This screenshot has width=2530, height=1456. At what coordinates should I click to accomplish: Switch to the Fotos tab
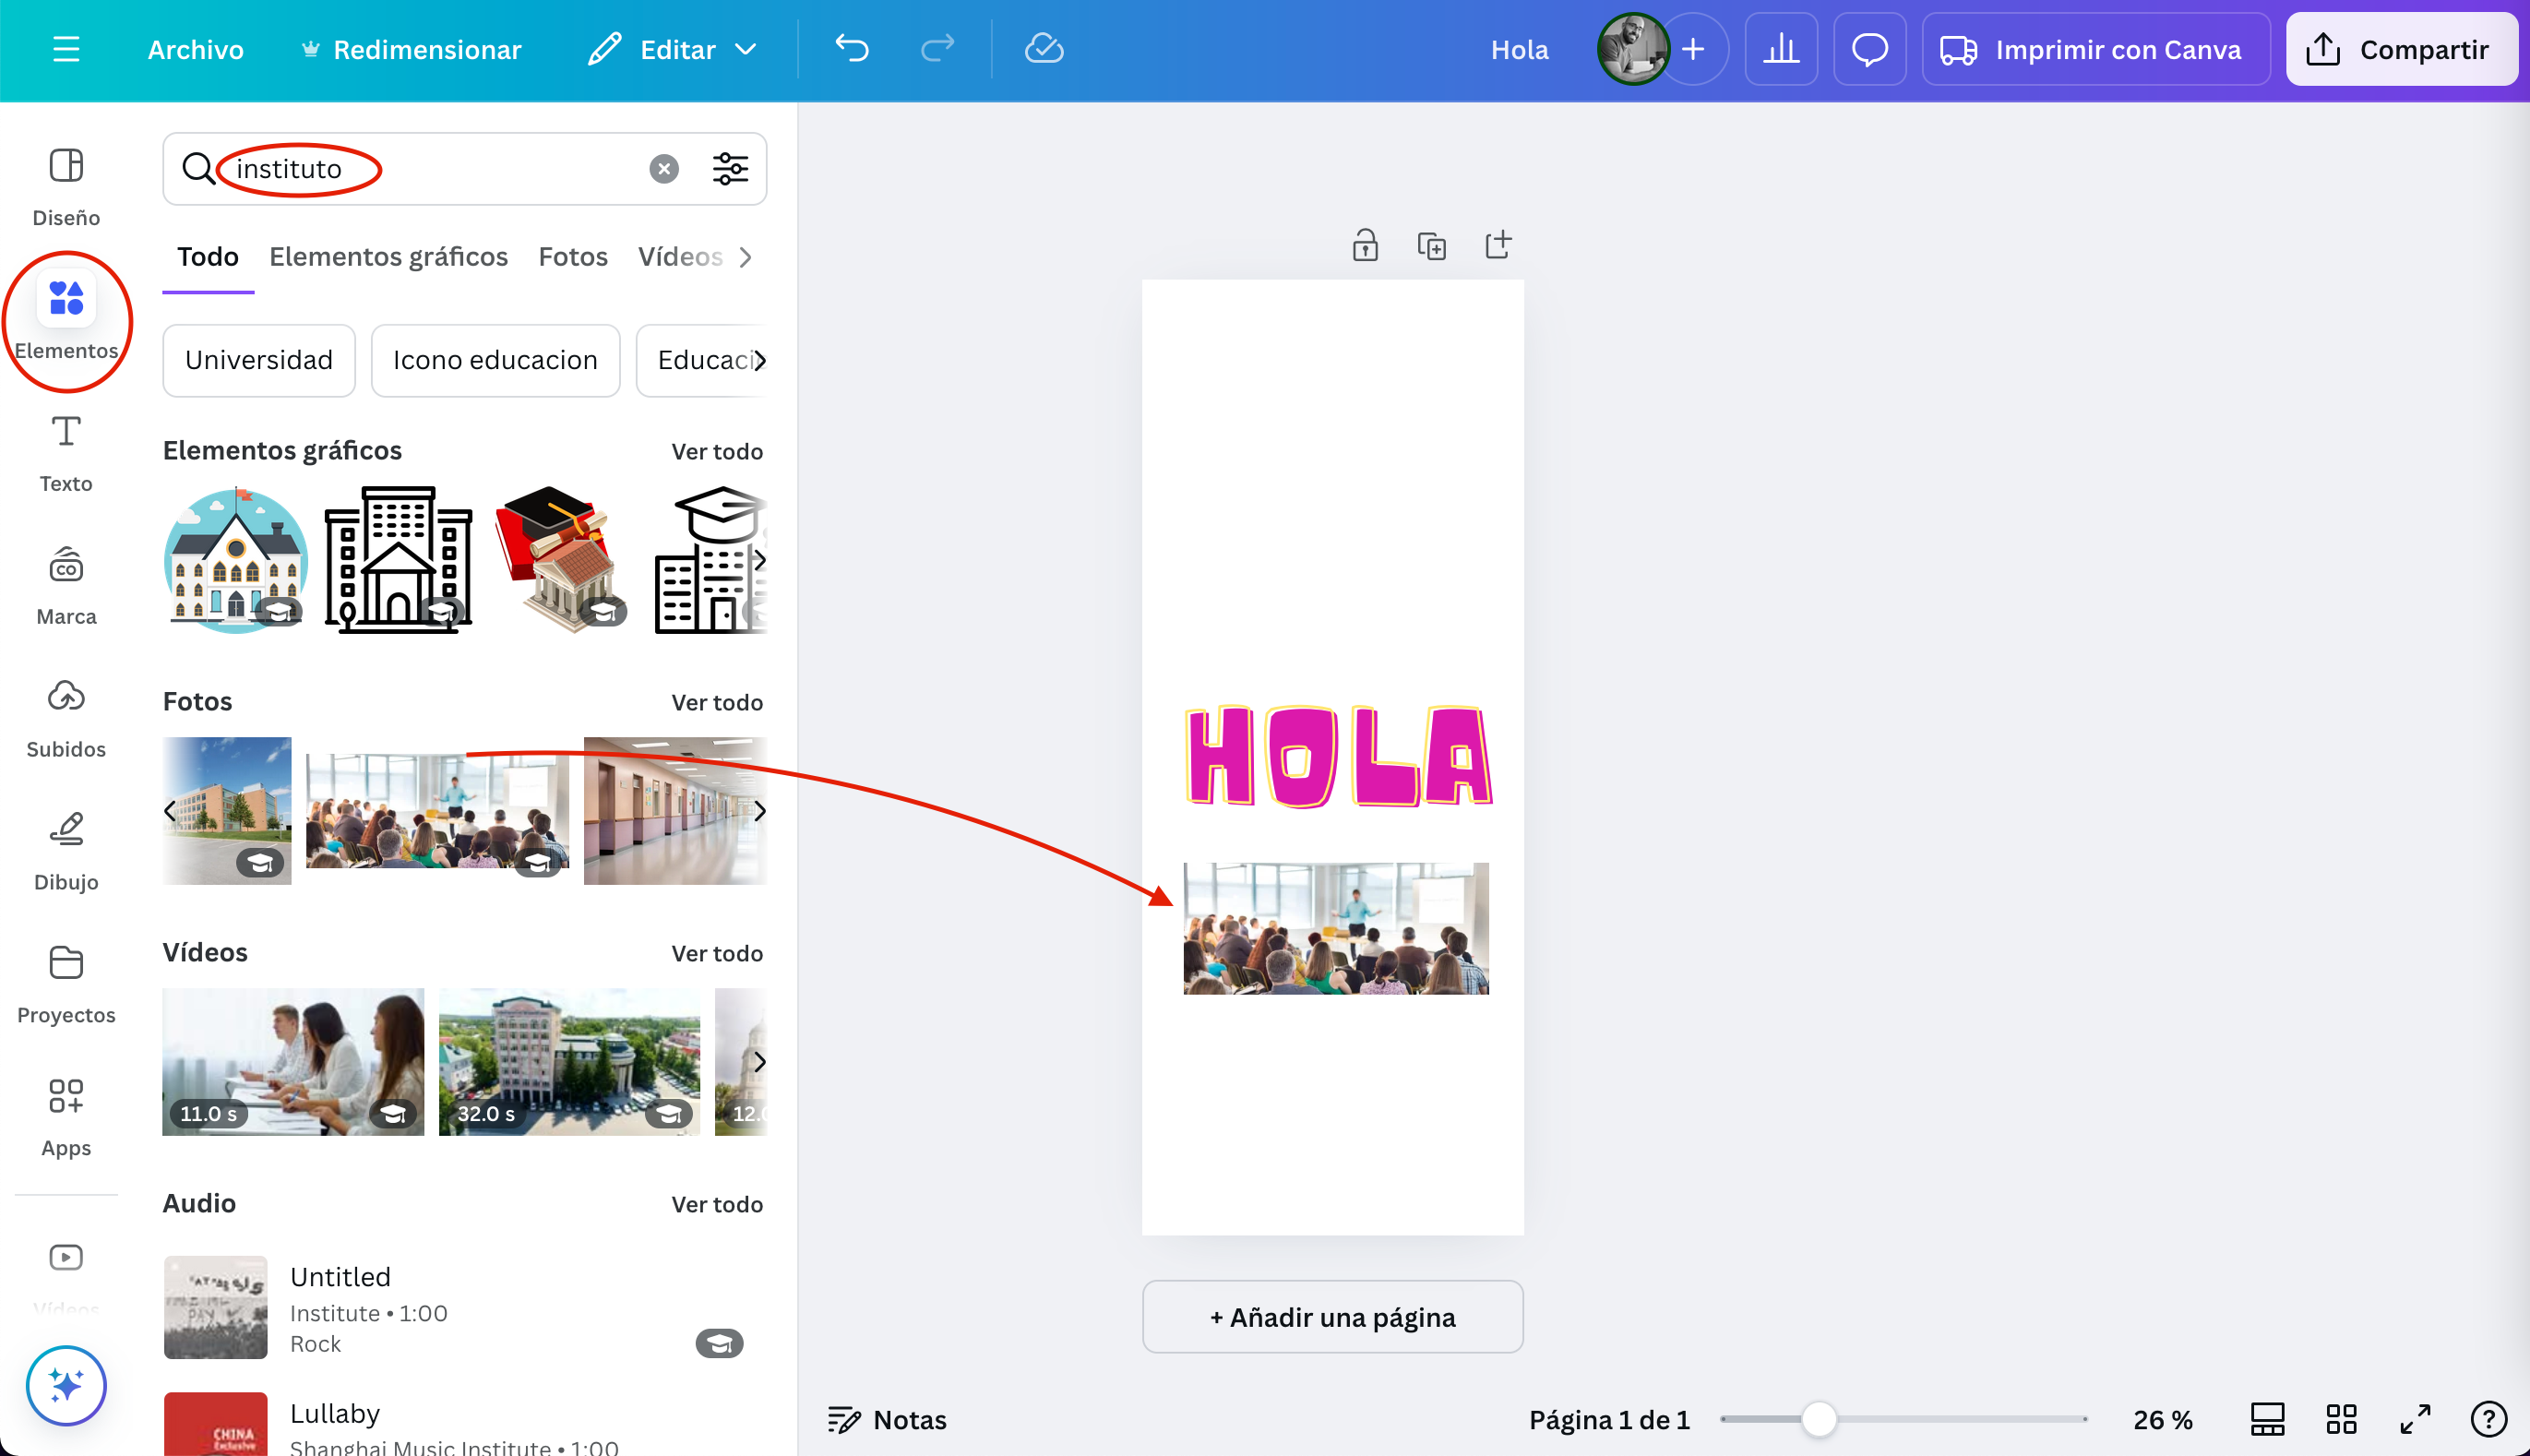coord(572,257)
